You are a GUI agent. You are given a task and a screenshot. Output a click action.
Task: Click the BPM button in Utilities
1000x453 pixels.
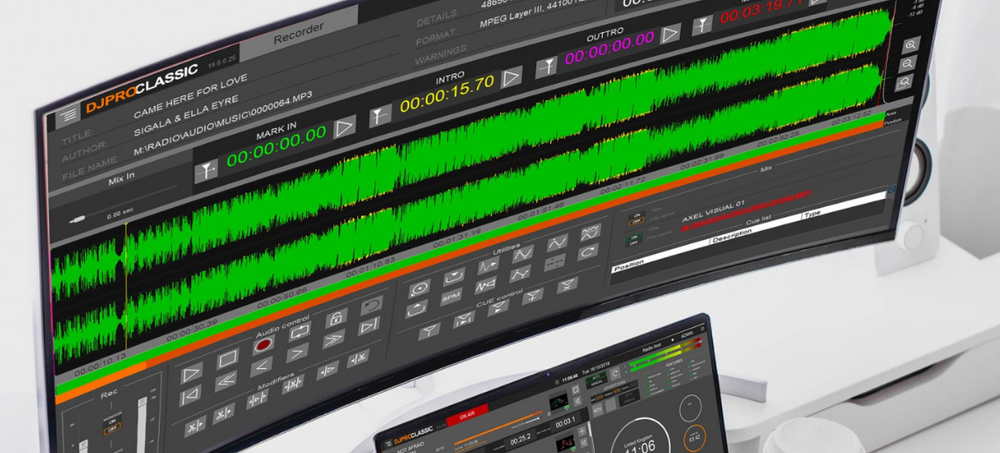click(x=452, y=298)
